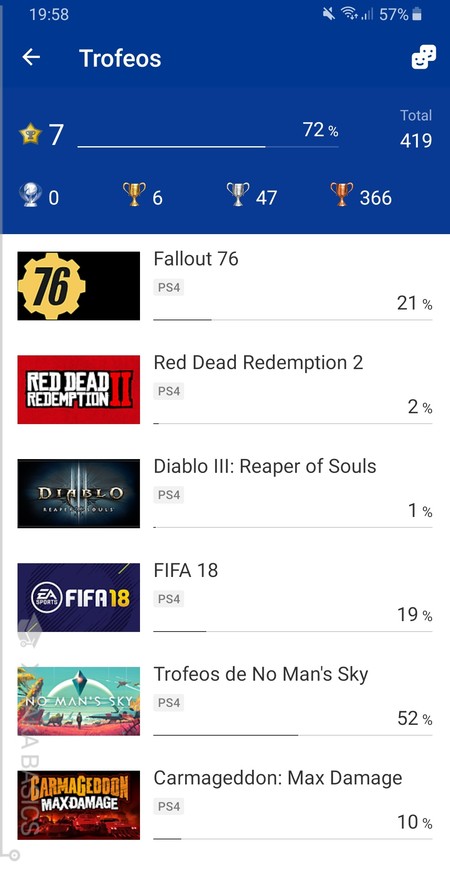
Task: Tap the trophy level star icon
Action: pos(30,134)
